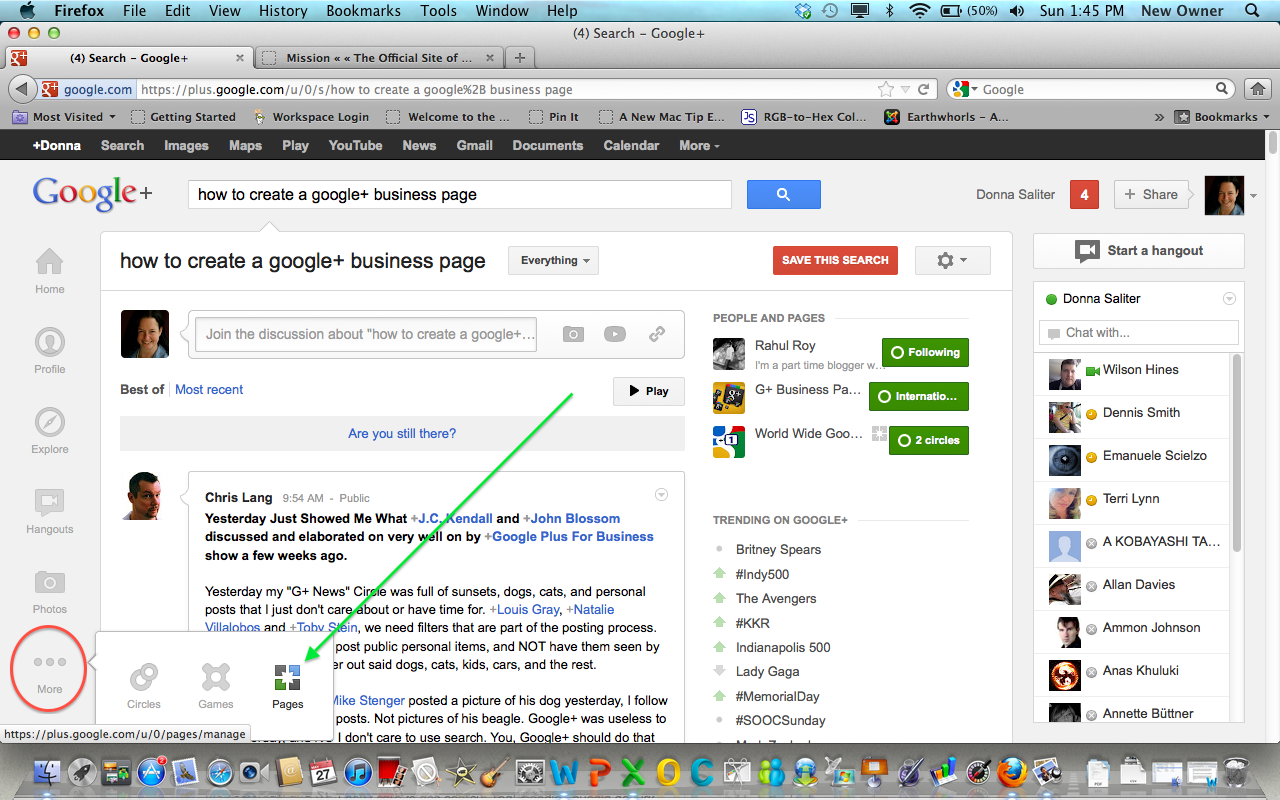This screenshot has width=1280, height=800.
Task: Attach a photo using camera icon
Action: click(573, 334)
